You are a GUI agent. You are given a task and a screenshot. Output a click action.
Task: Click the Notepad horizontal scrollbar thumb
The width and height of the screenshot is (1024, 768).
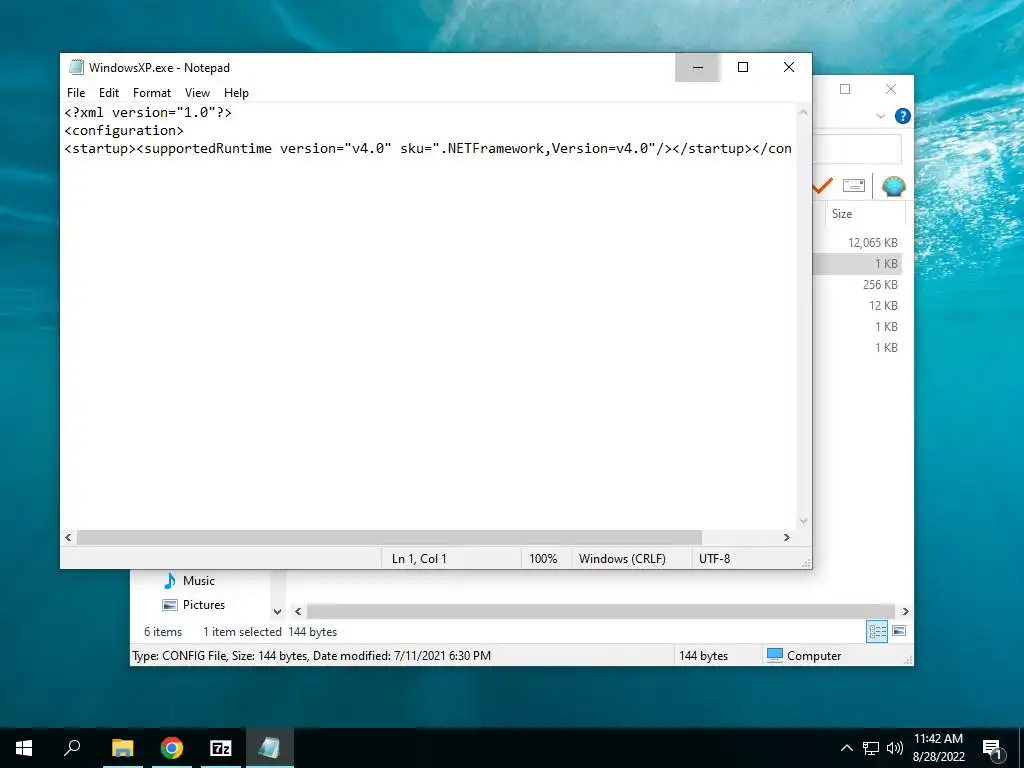(389, 537)
